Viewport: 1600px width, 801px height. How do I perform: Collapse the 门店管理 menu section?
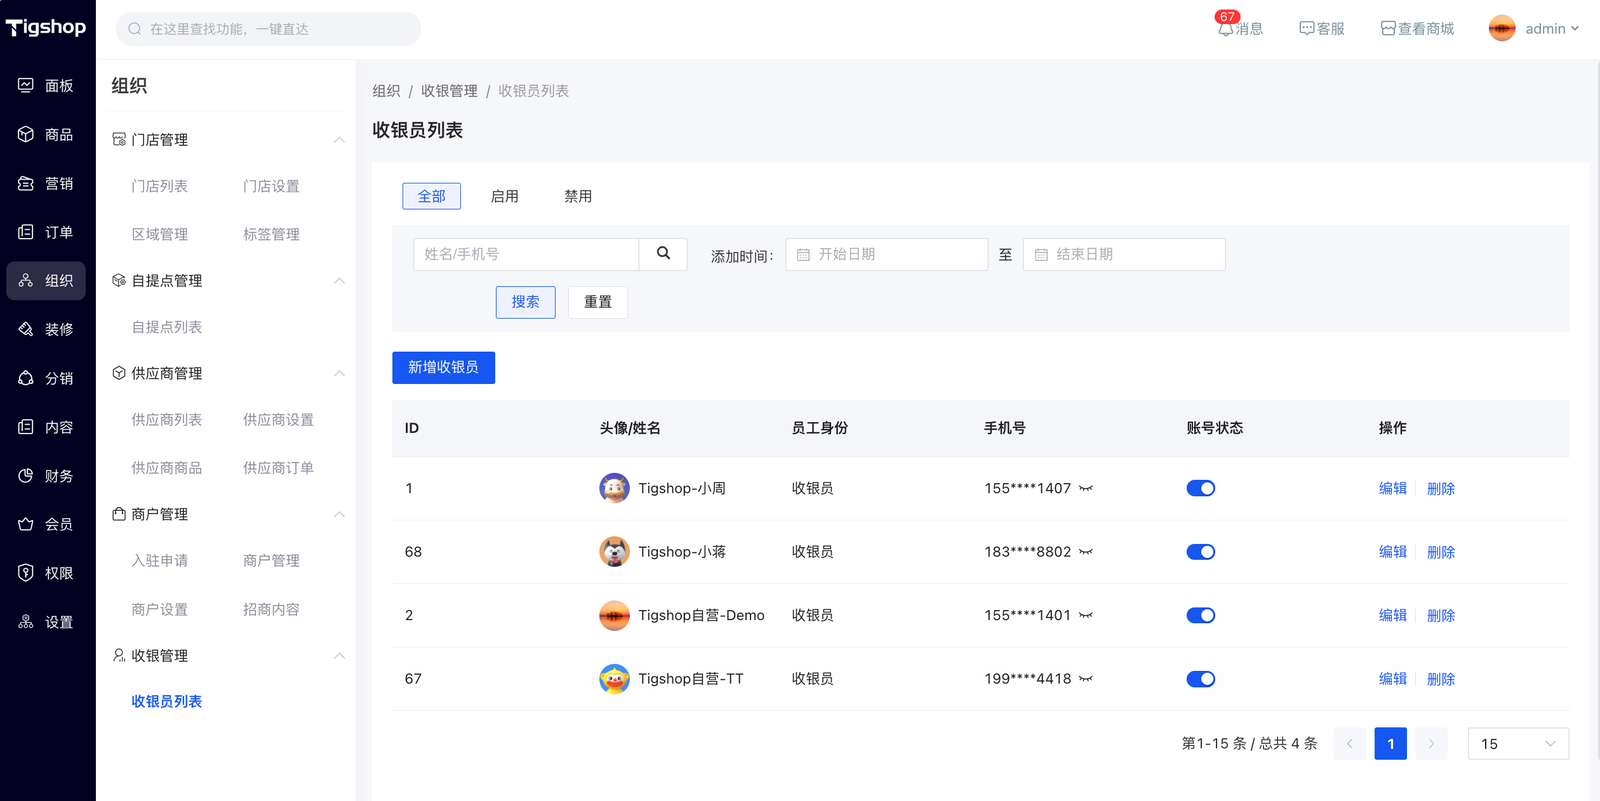point(339,140)
